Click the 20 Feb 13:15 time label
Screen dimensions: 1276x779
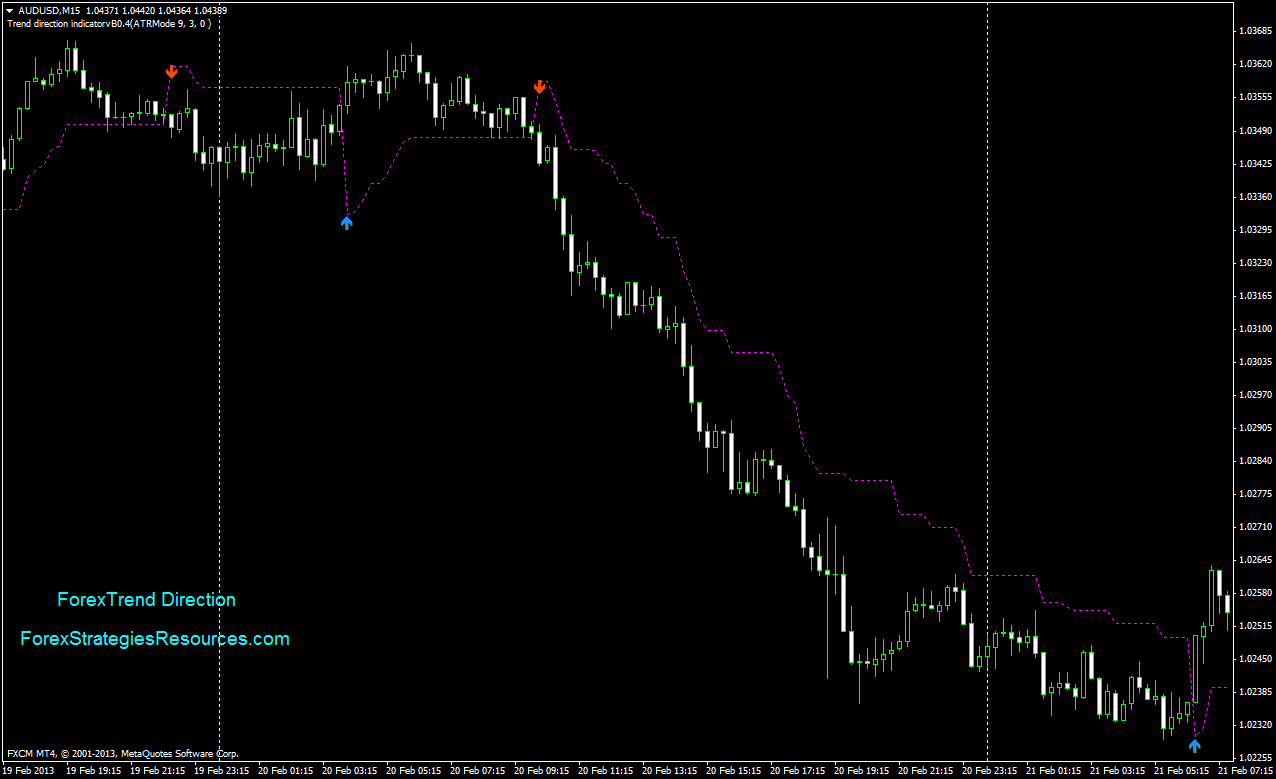tap(670, 771)
